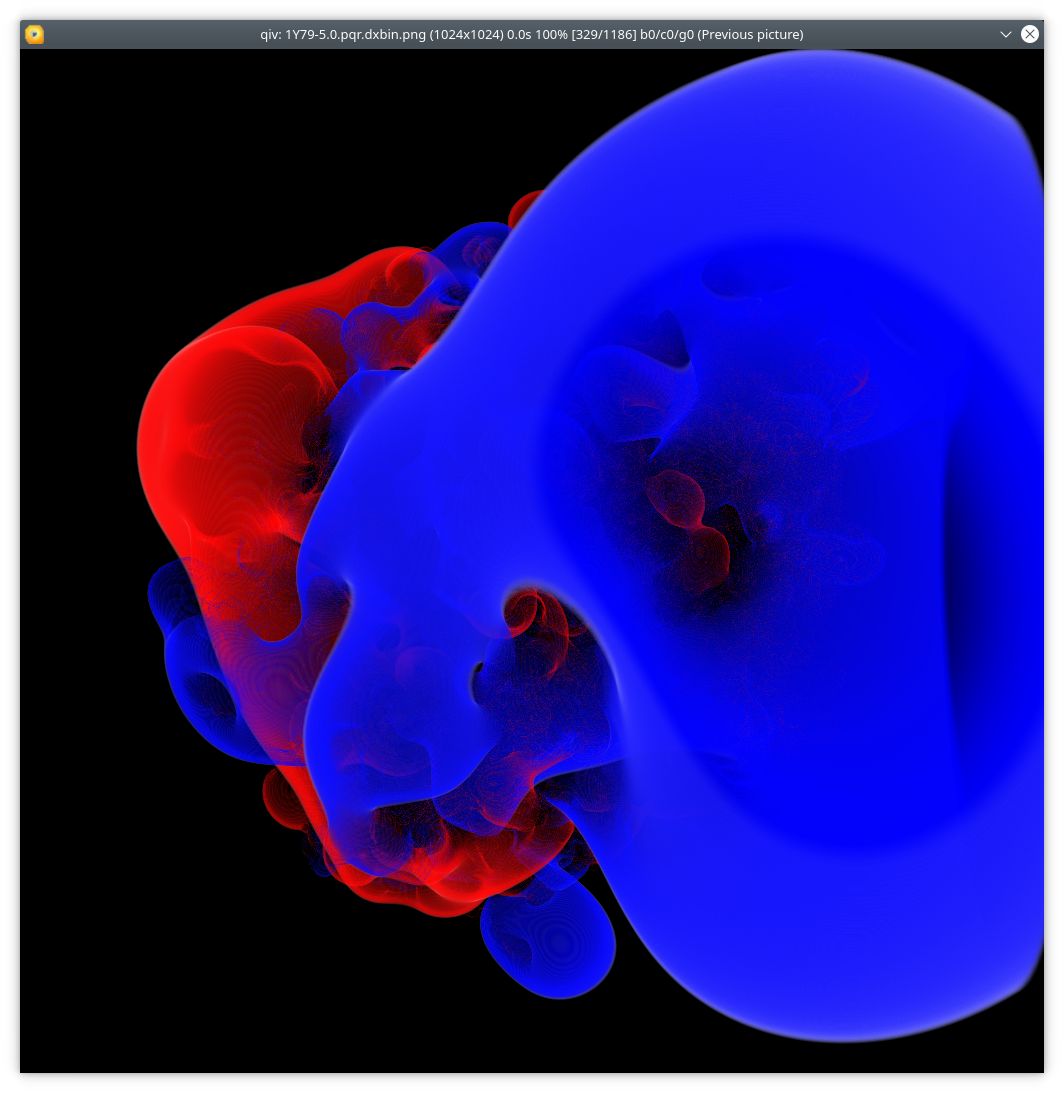Open the titlebar chevron dropdown menu

pos(1005,34)
